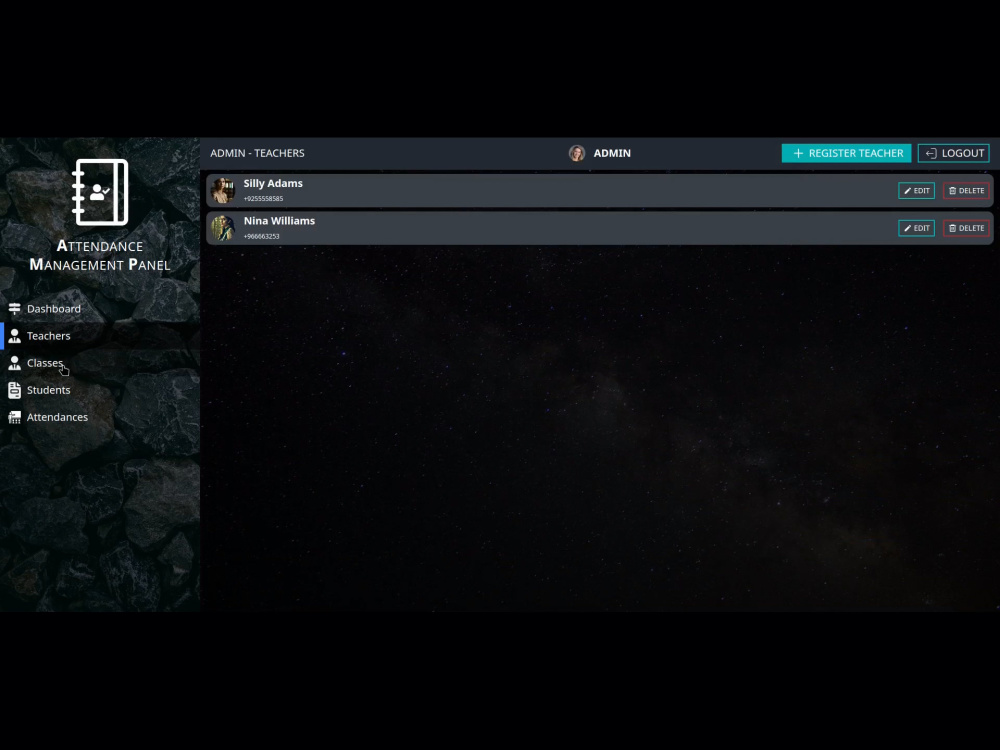This screenshot has width=1000, height=750.
Task: Click Attendance Management Panel title
Action: 100,255
